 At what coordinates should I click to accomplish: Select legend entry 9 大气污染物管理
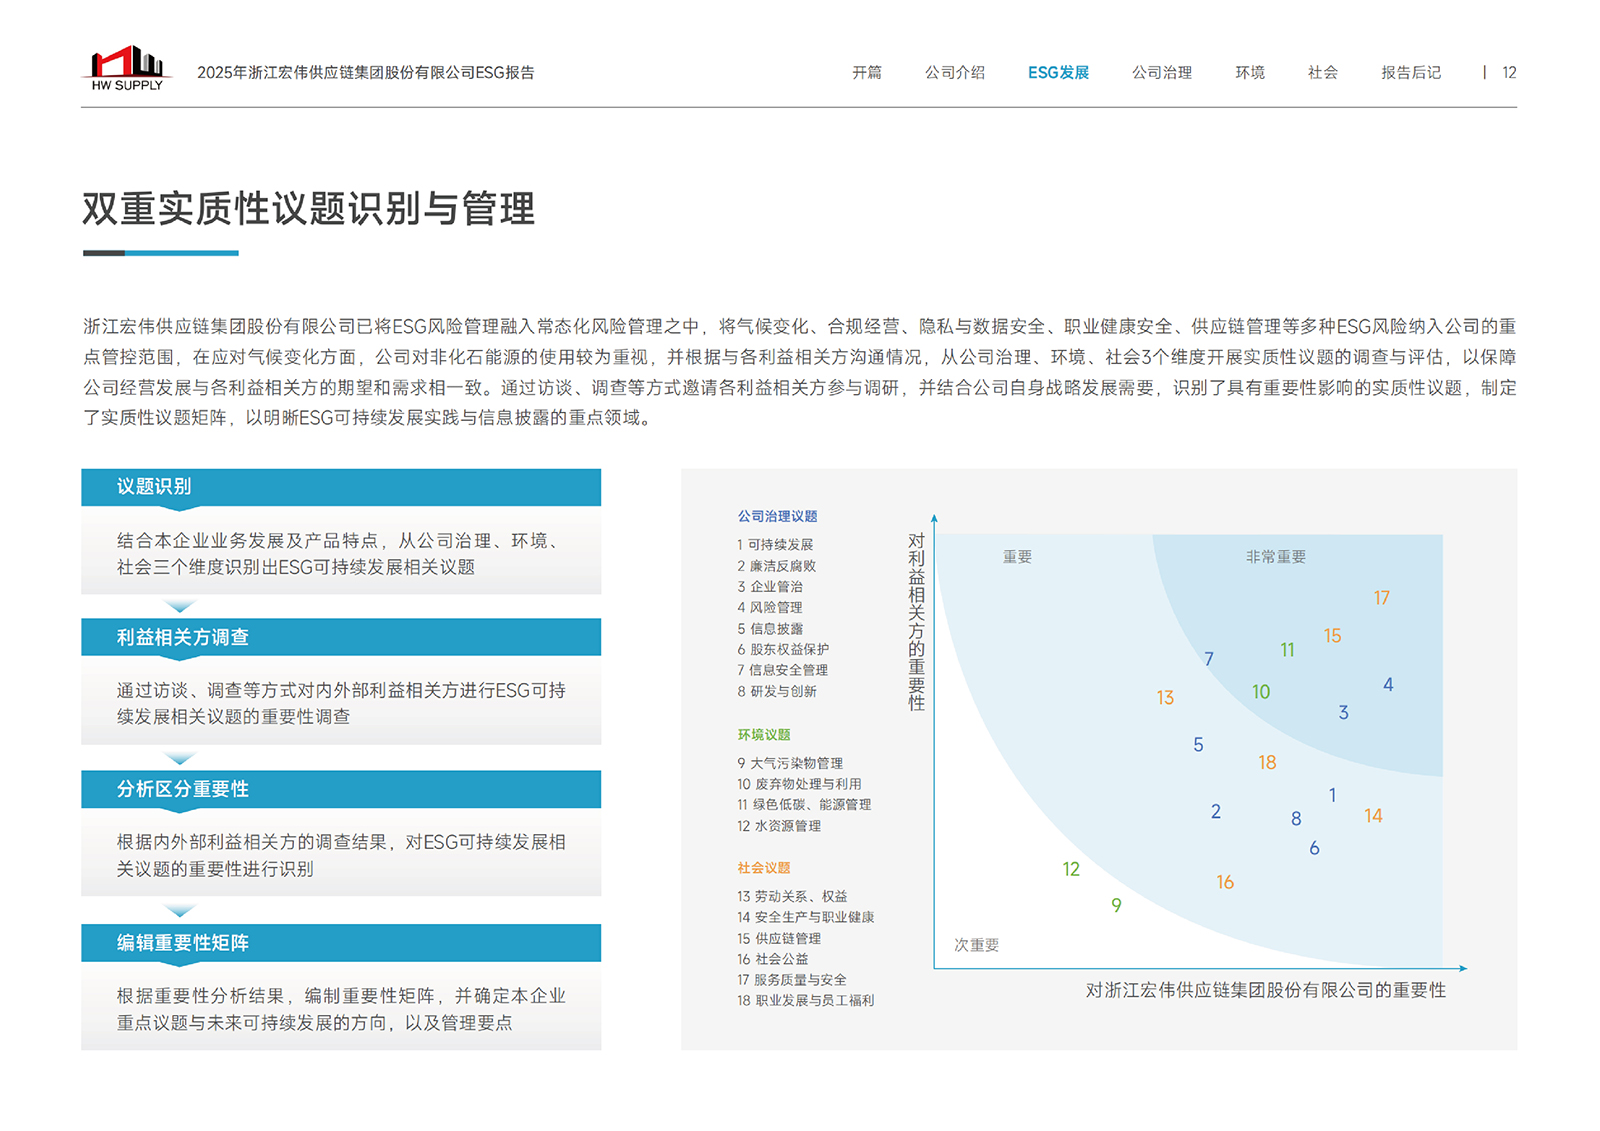click(x=790, y=763)
